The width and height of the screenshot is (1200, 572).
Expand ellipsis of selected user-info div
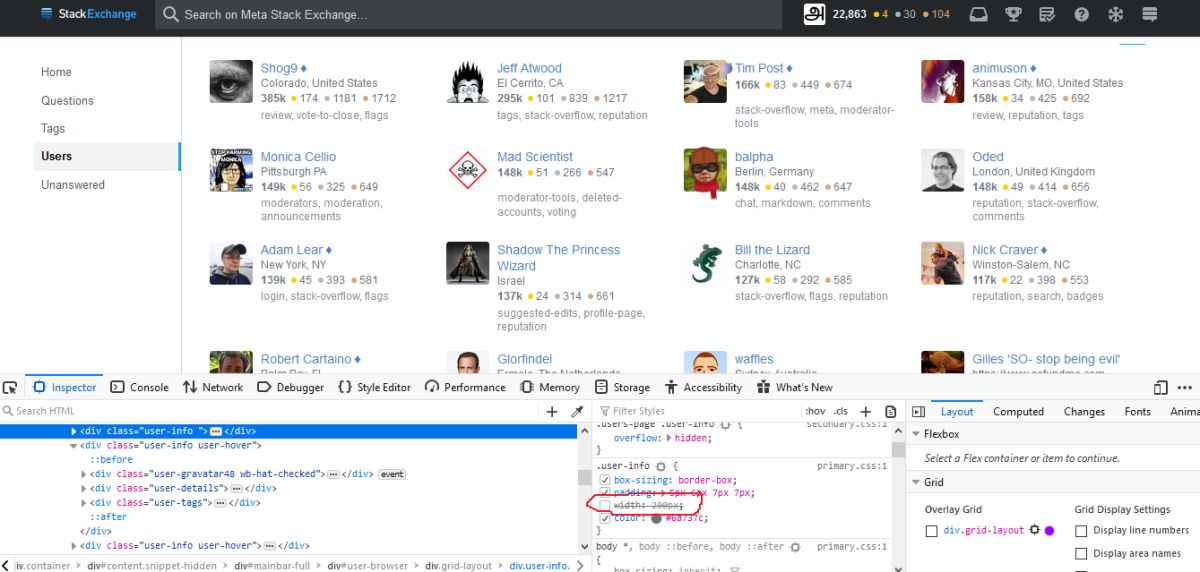[215, 431]
